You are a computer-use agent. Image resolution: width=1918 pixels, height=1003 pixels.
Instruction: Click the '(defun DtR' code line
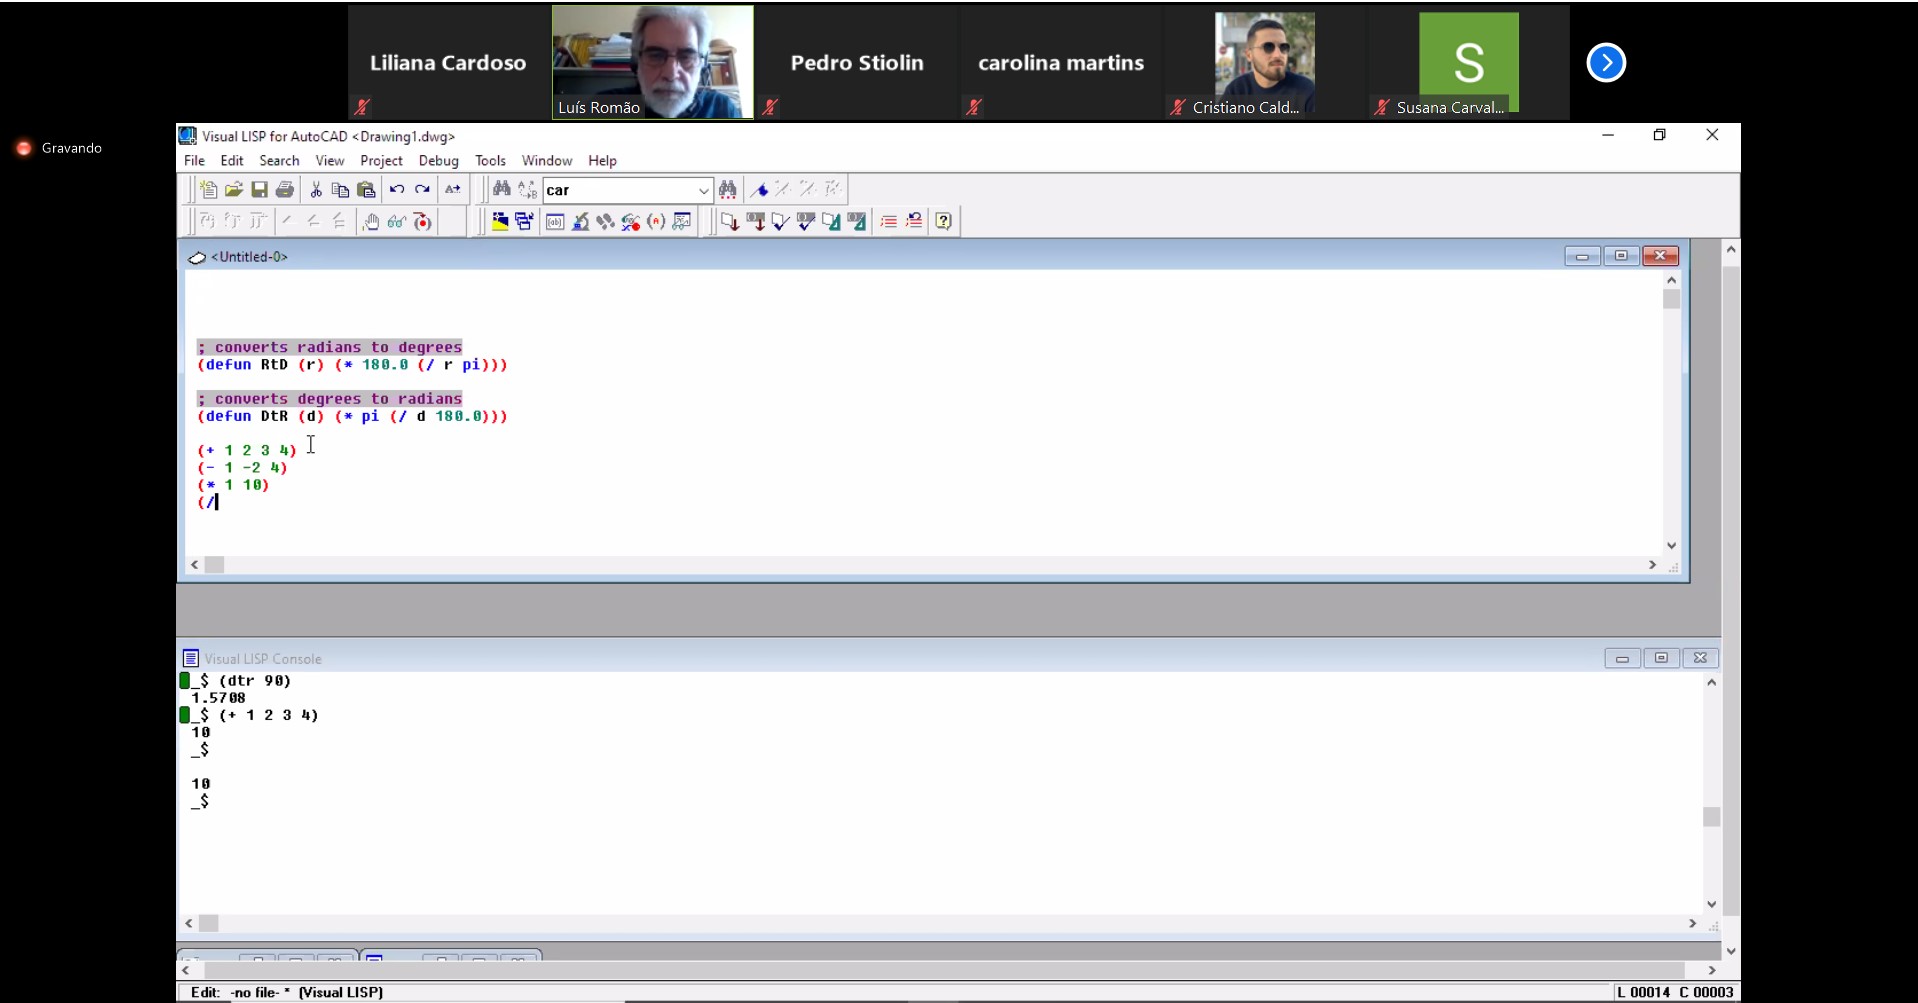[352, 416]
